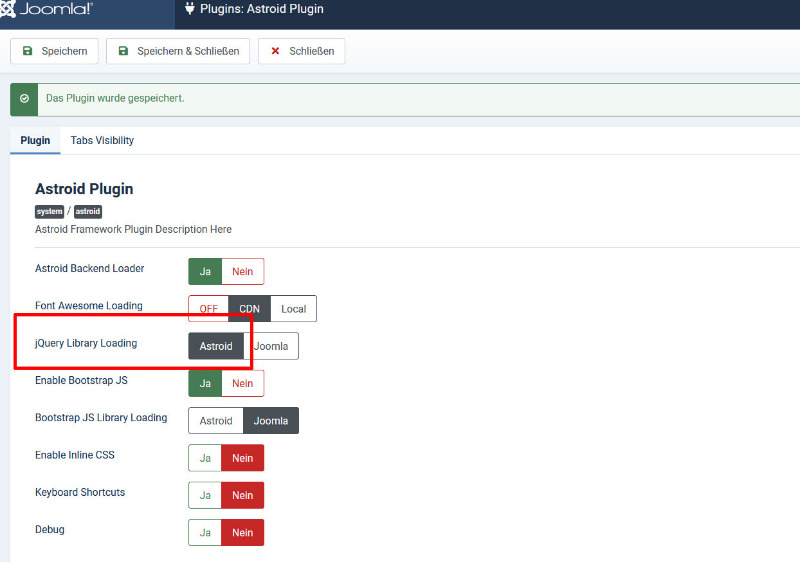This screenshot has width=800, height=562.
Task: Set Astroid Backend Loader to Ja
Action: [x=205, y=271]
